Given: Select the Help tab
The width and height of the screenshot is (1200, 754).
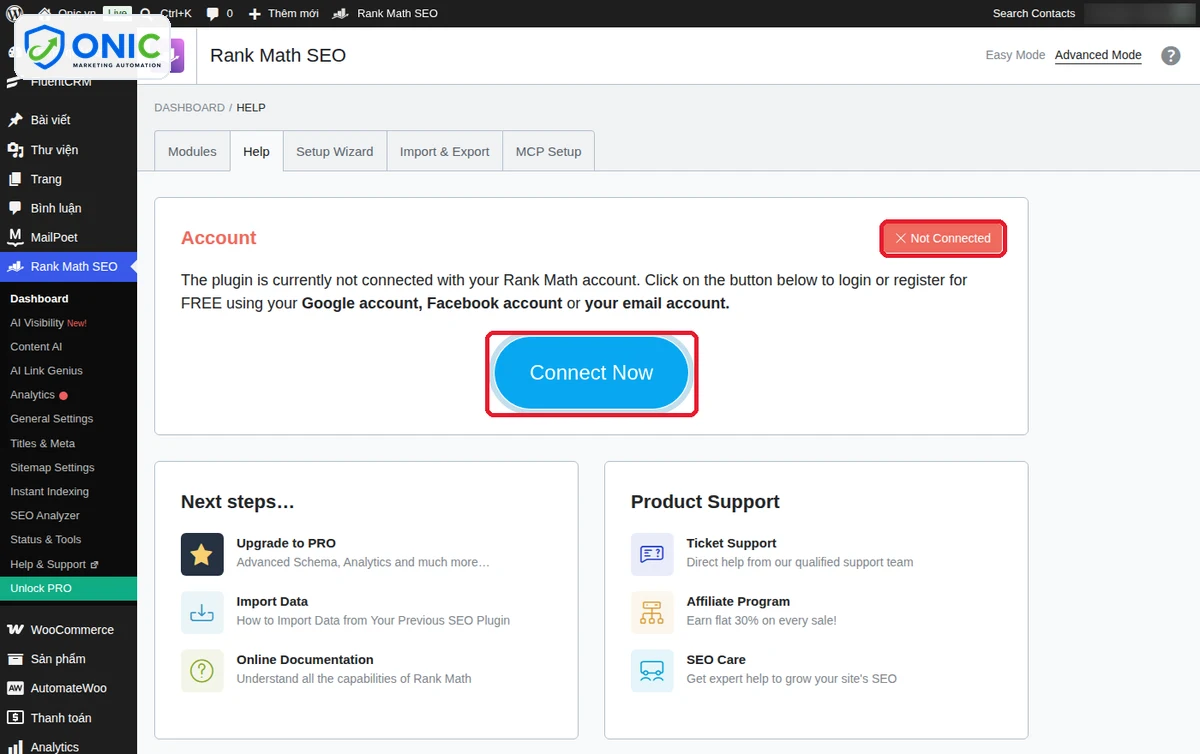Looking at the screenshot, I should click(x=256, y=151).
